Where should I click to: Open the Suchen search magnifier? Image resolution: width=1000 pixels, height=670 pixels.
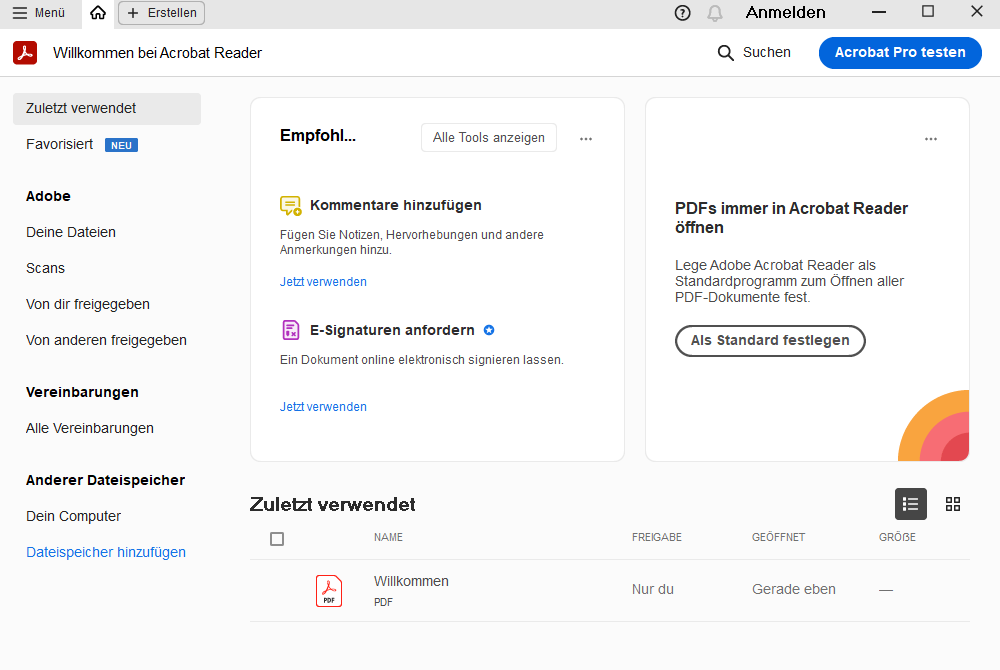point(725,53)
